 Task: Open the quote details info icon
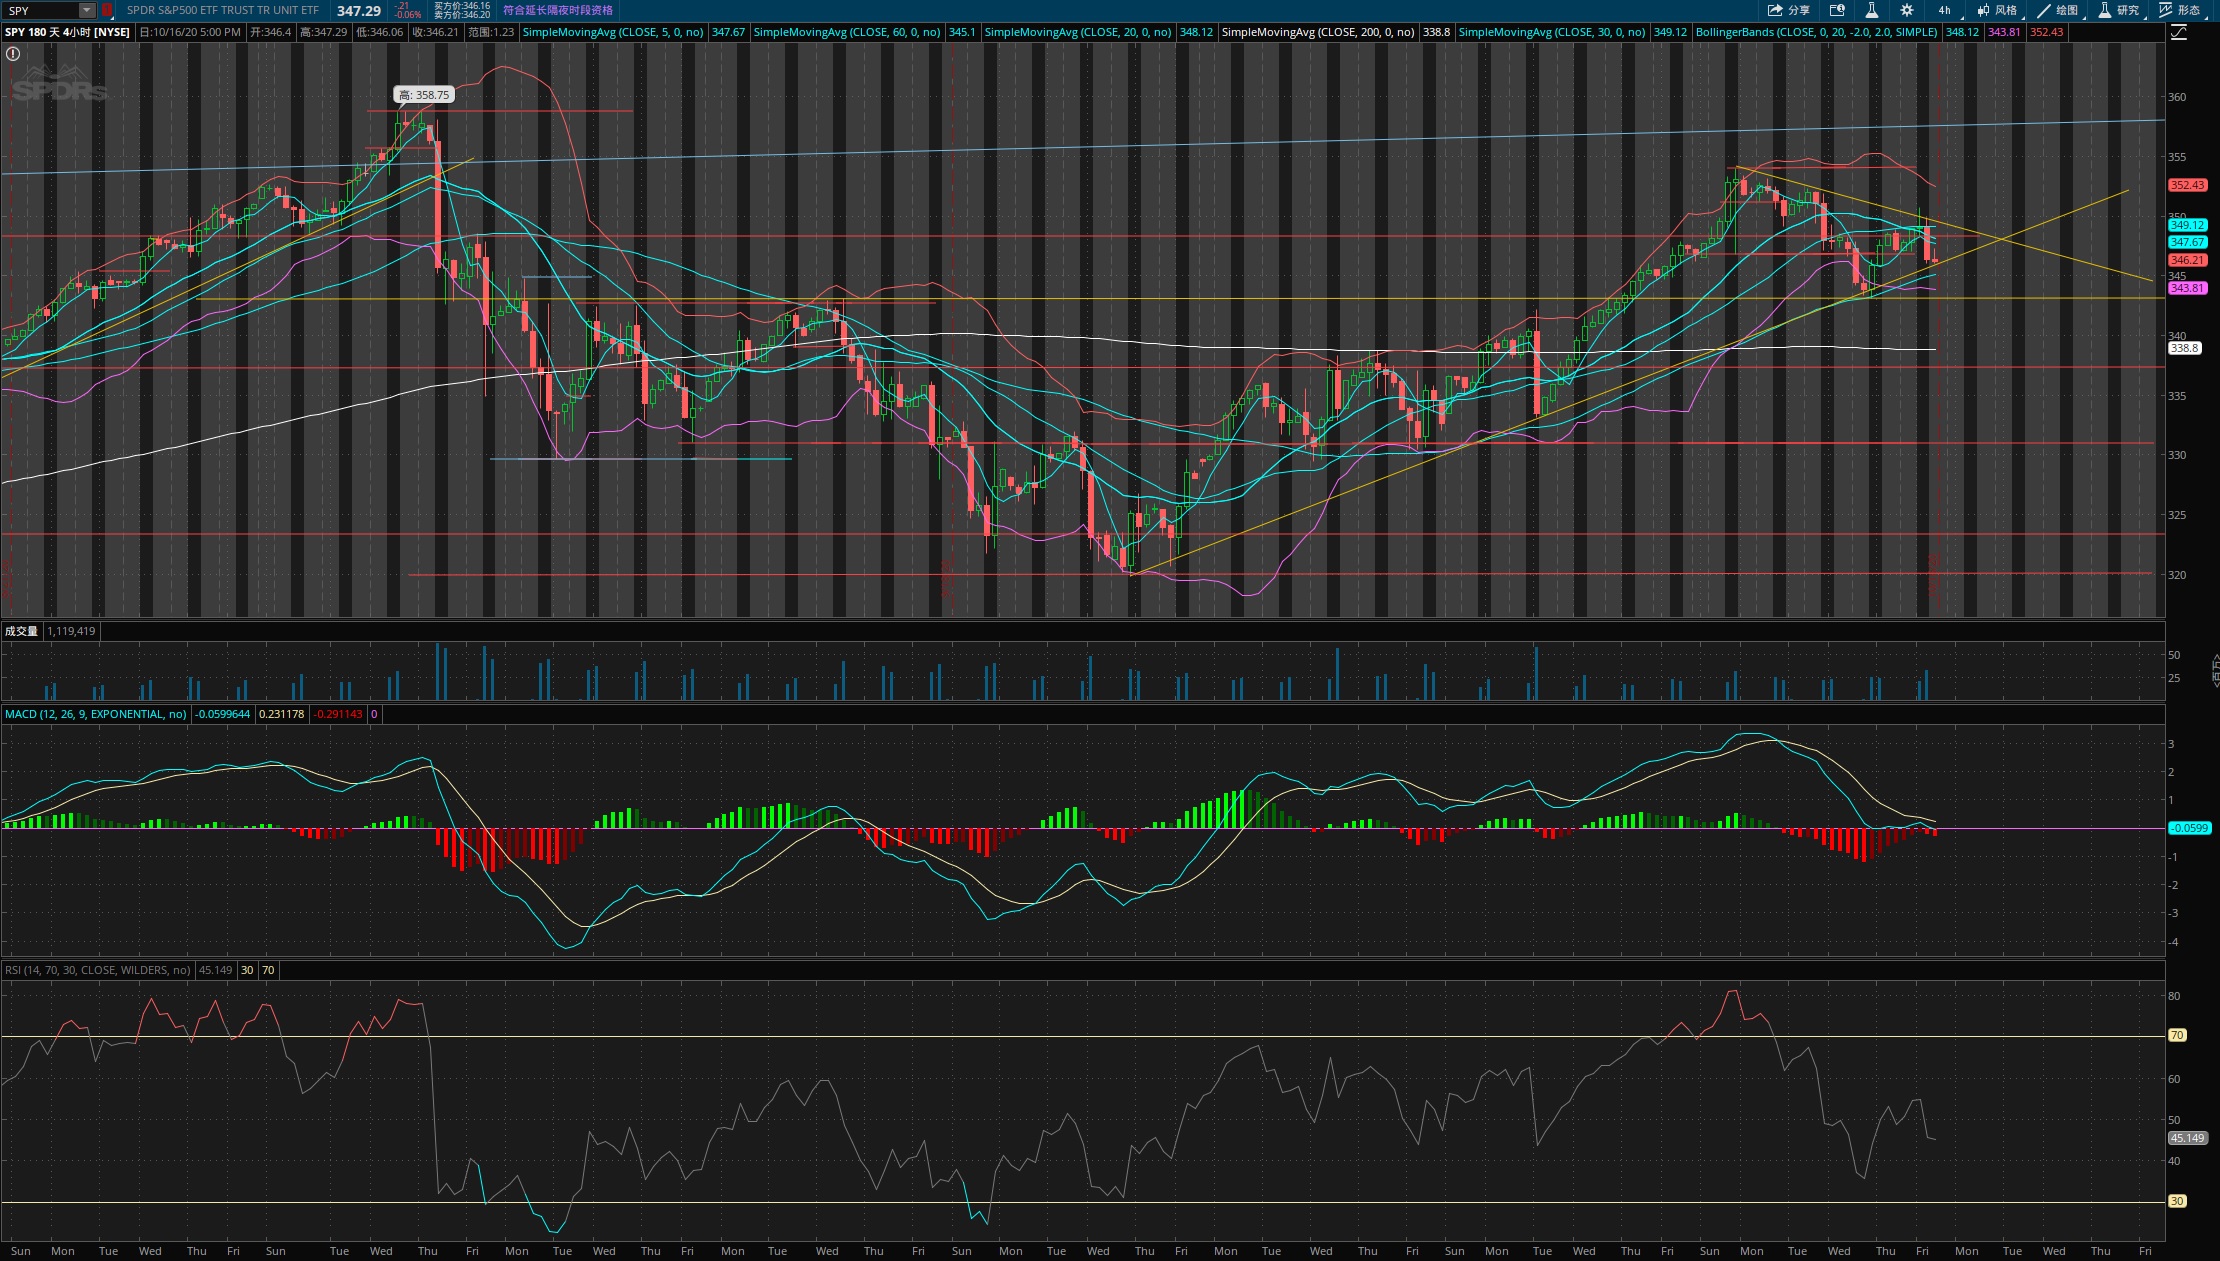(1837, 10)
